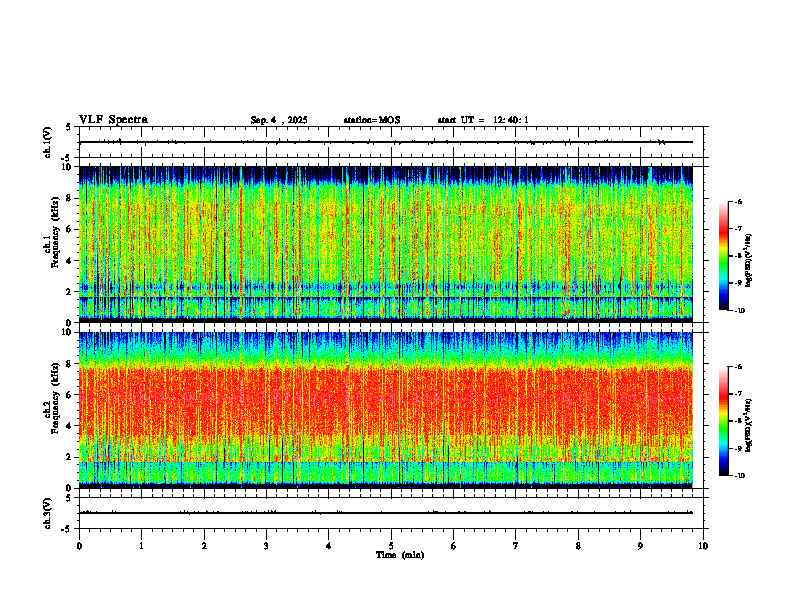Click the ch.3 voltage waveform trace

(x=386, y=513)
